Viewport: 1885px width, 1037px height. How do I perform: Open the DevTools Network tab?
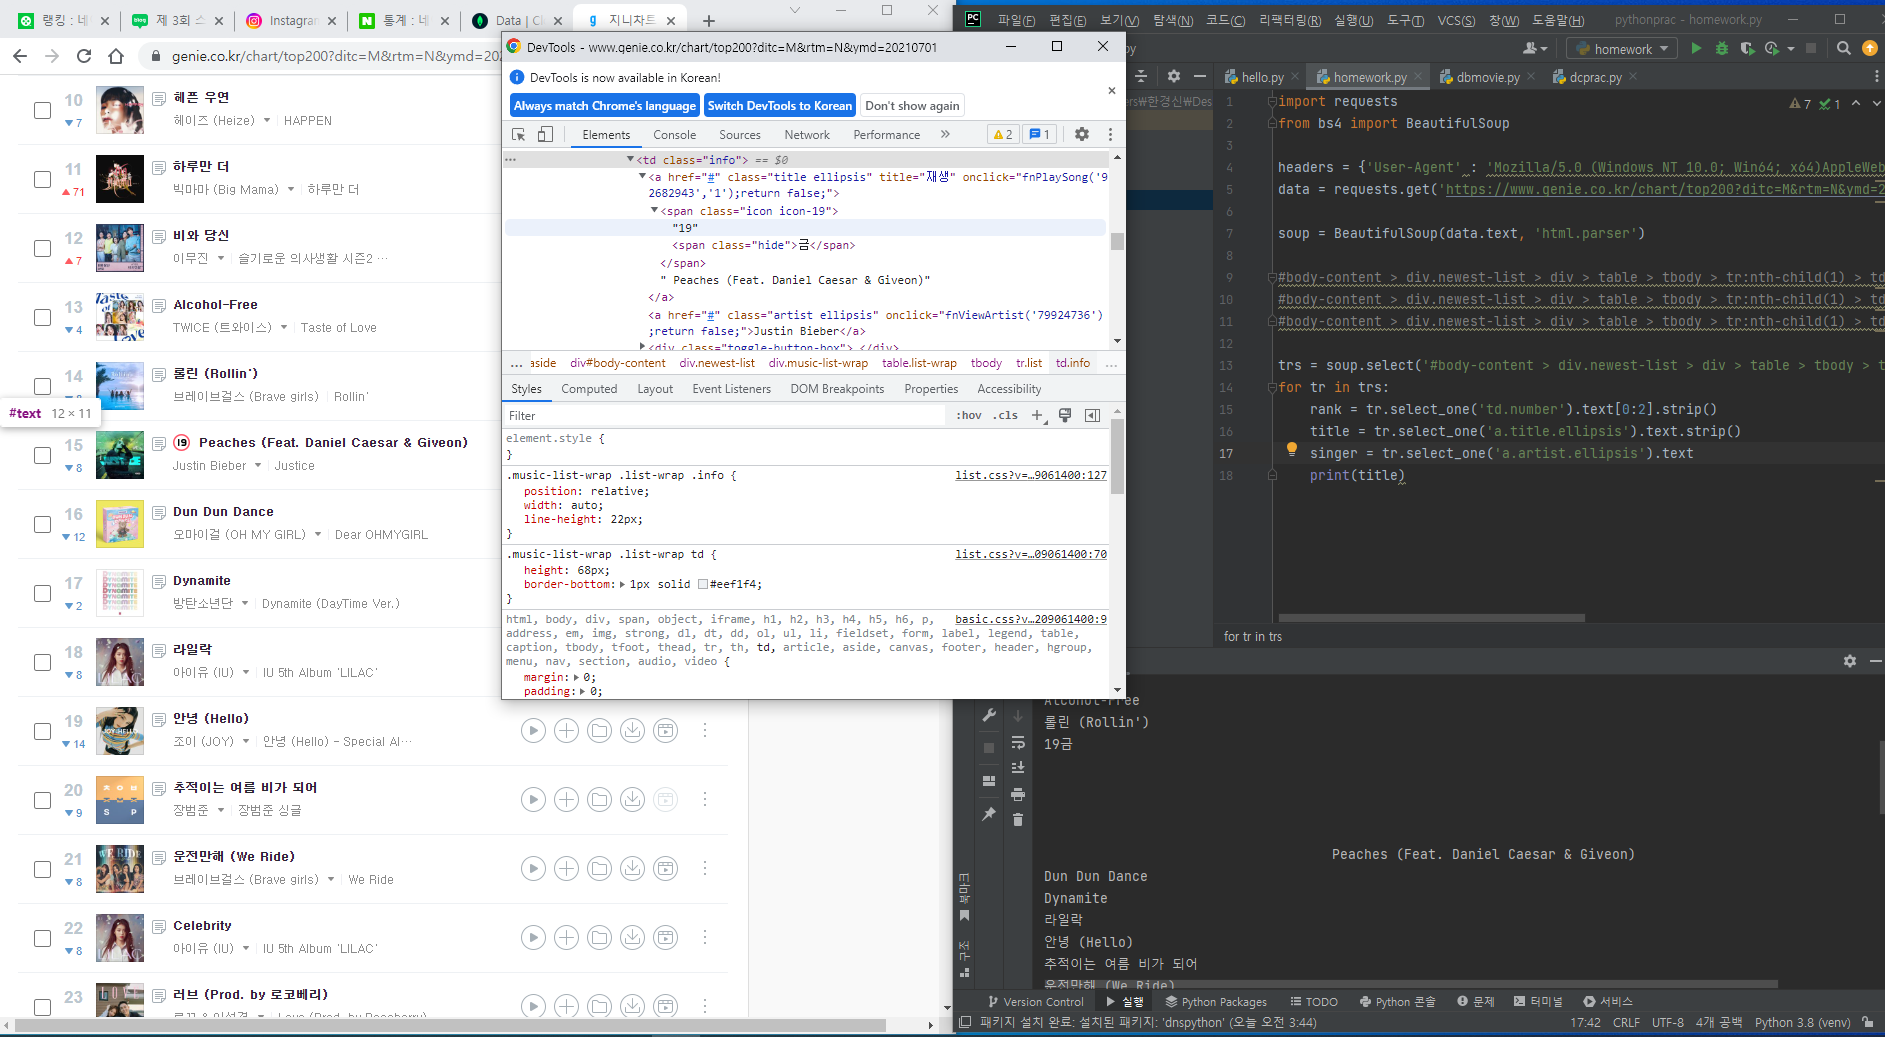tap(807, 135)
